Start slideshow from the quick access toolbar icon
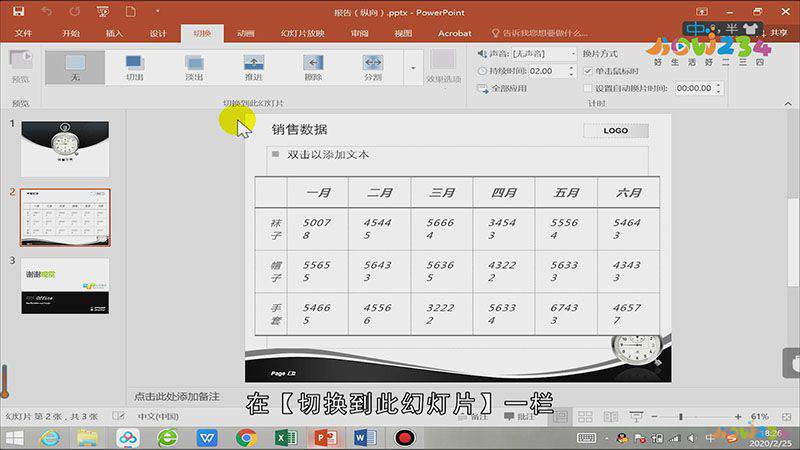This screenshot has width=800, height=450. pyautogui.click(x=103, y=11)
